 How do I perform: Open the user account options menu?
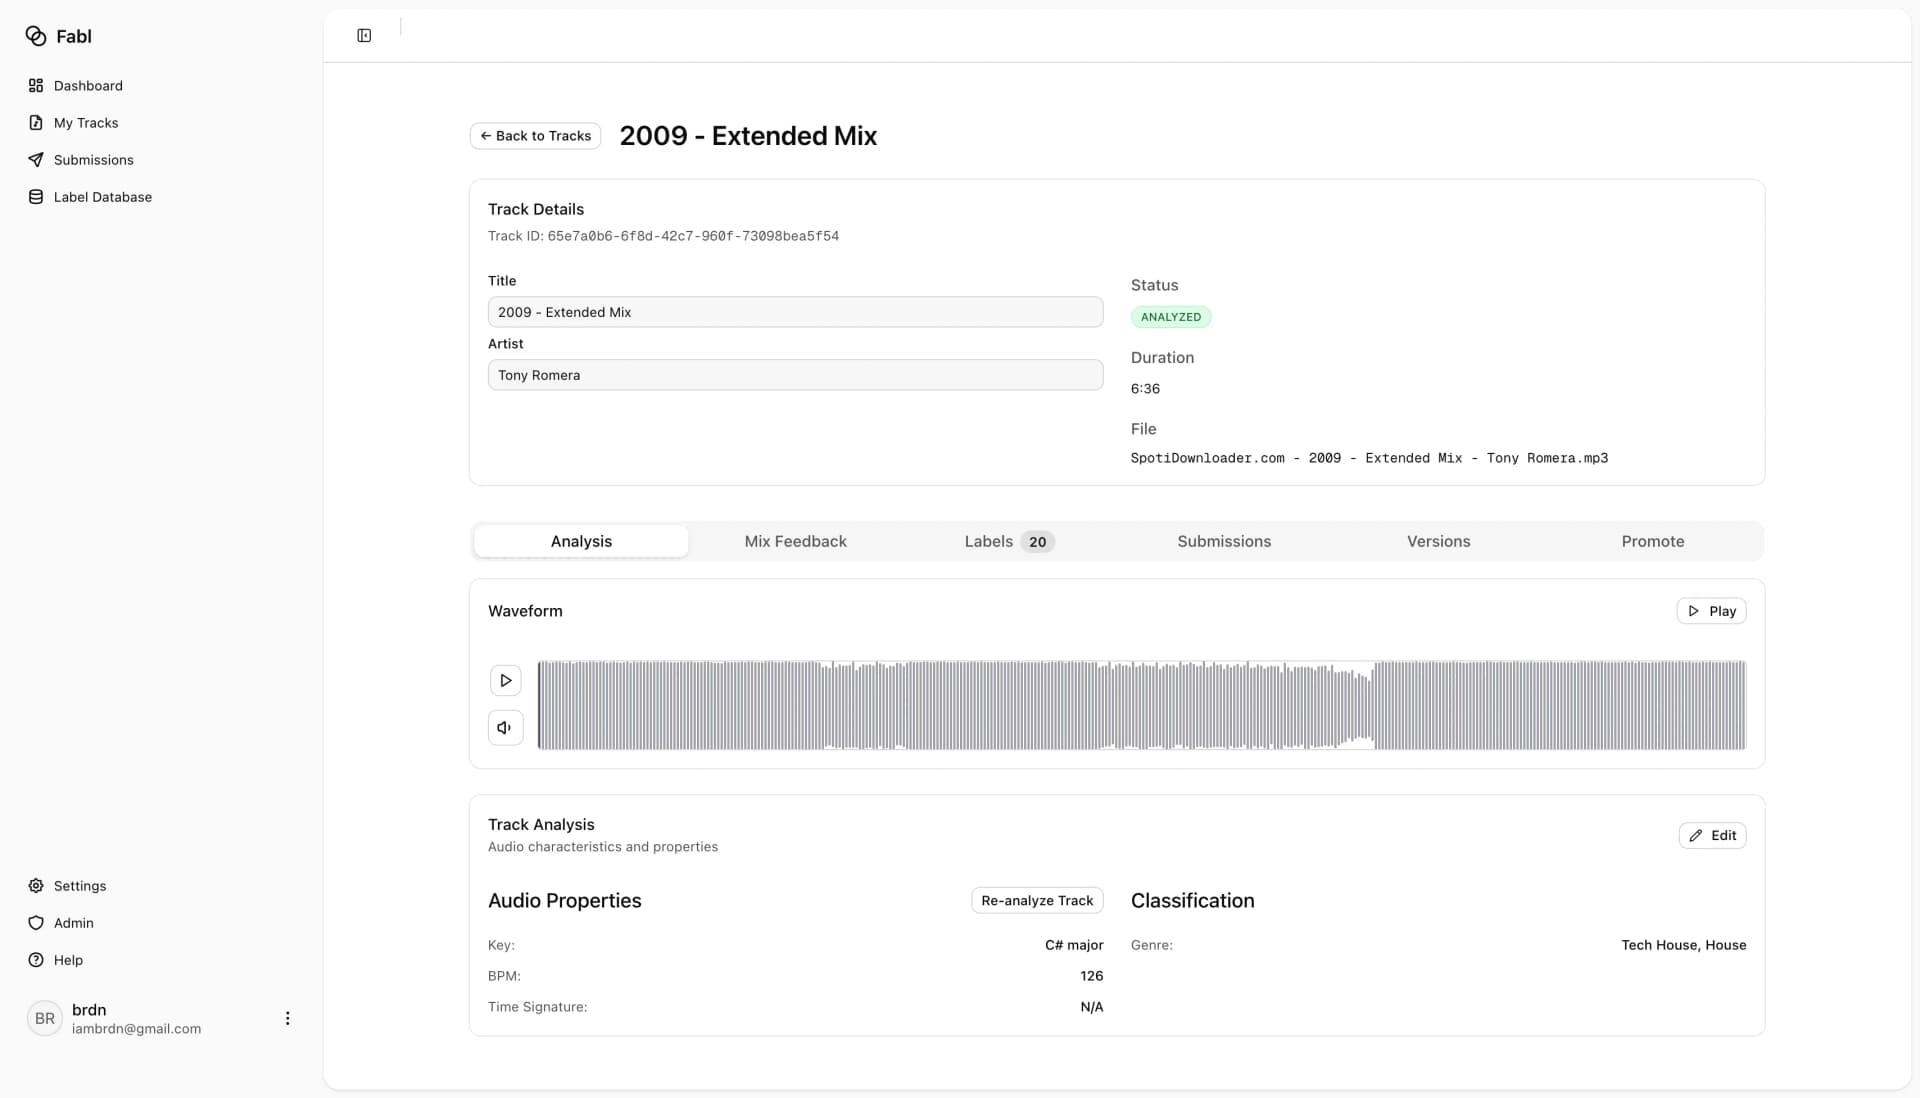tap(287, 1018)
